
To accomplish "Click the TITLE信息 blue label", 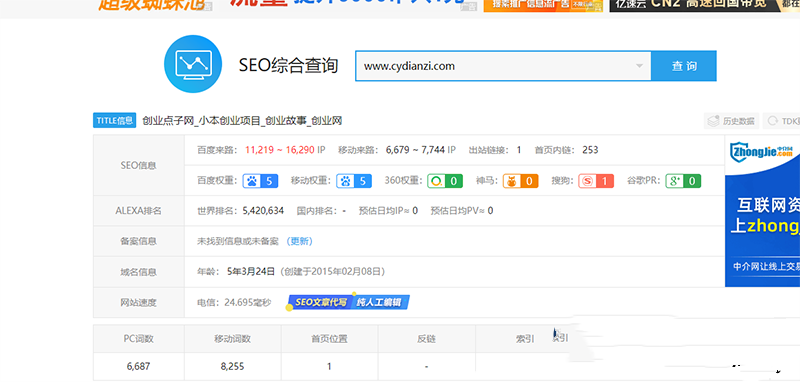I will coord(114,120).
